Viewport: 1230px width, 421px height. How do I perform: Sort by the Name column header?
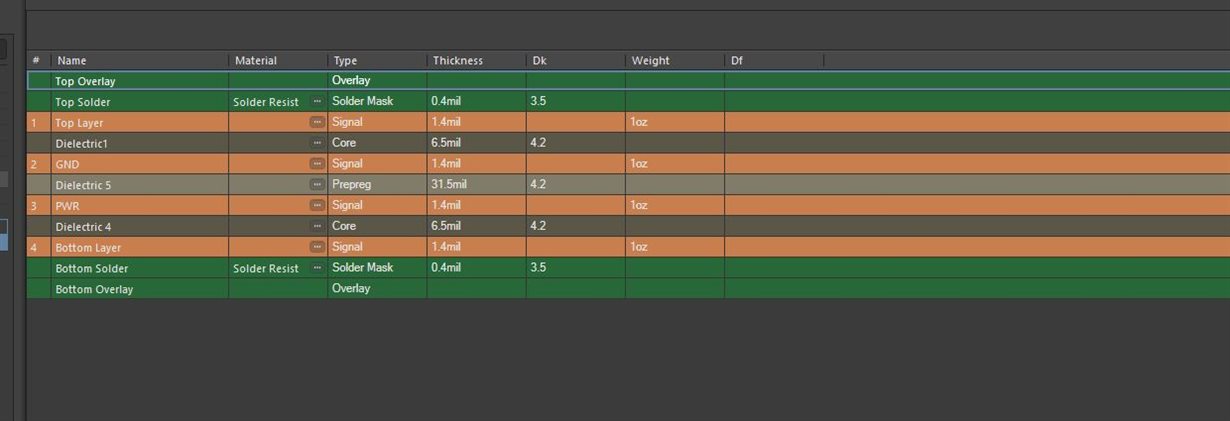pos(140,61)
